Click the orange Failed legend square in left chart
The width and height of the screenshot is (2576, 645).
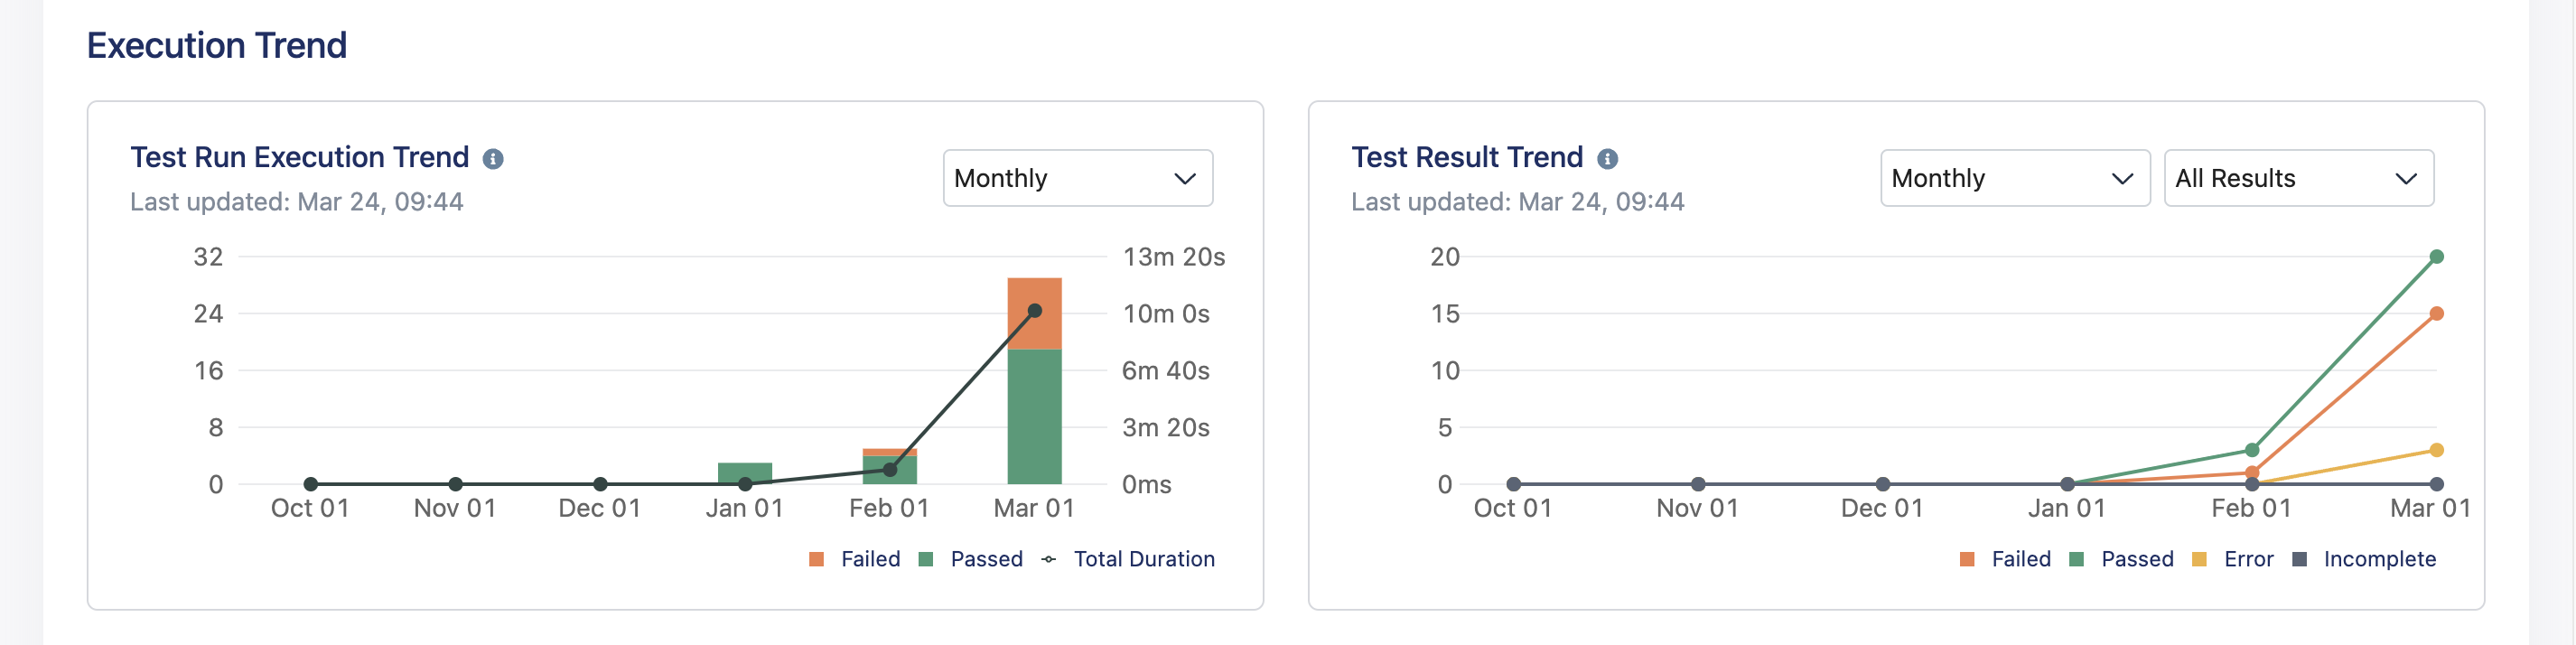click(x=817, y=559)
